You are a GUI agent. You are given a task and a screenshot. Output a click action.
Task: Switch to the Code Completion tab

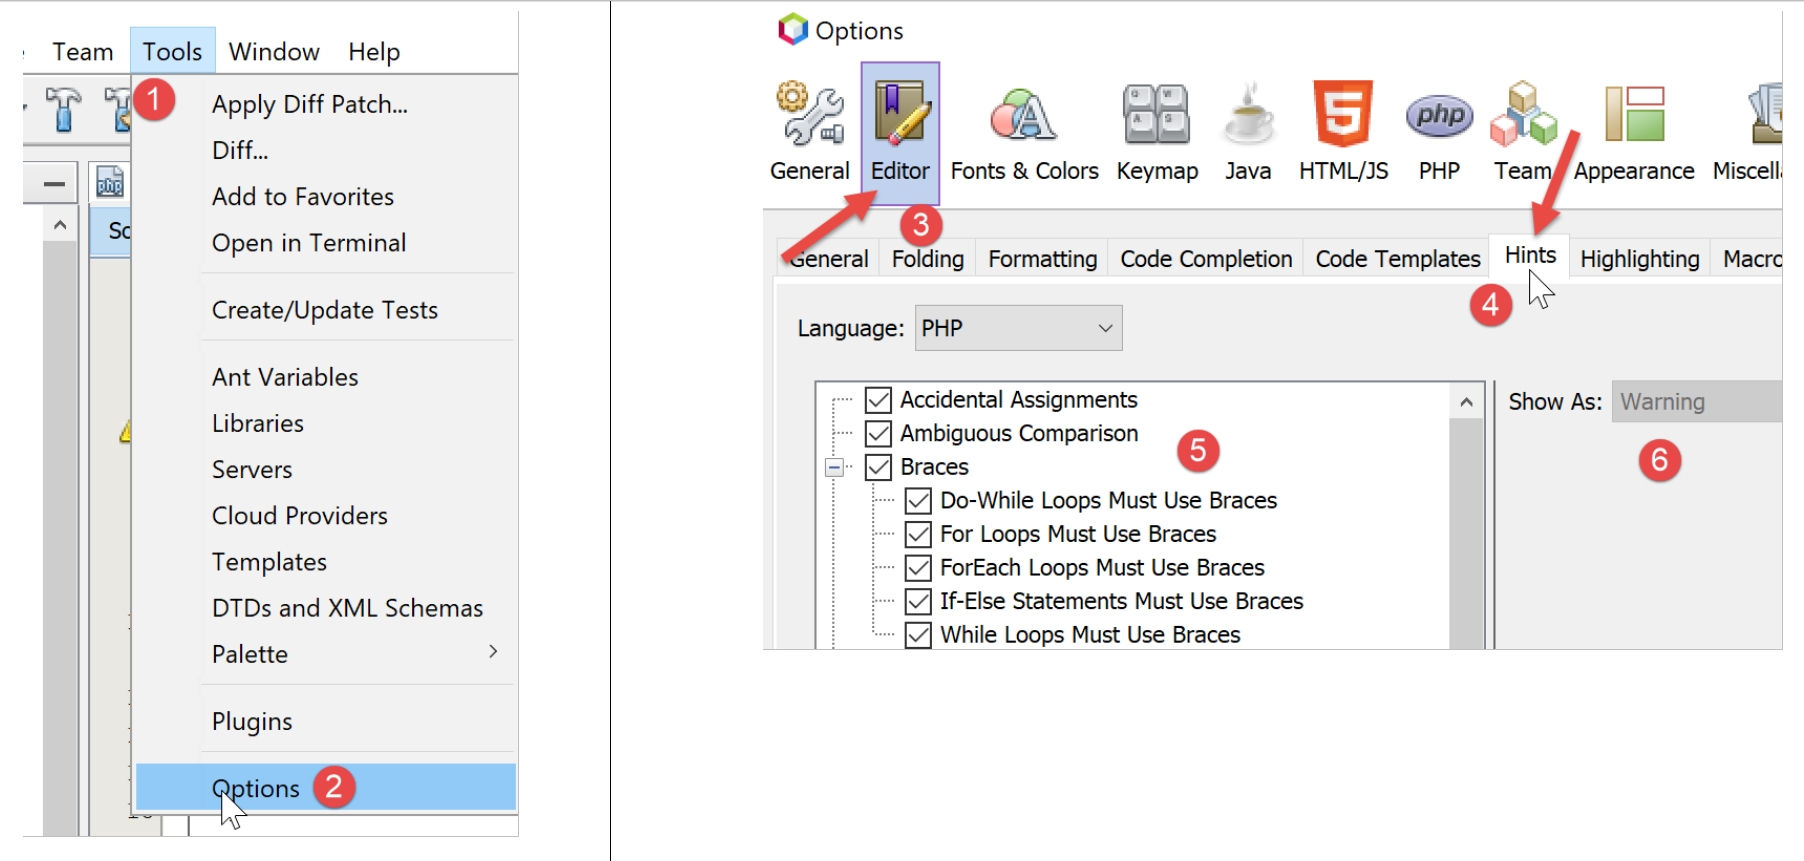[1205, 259]
